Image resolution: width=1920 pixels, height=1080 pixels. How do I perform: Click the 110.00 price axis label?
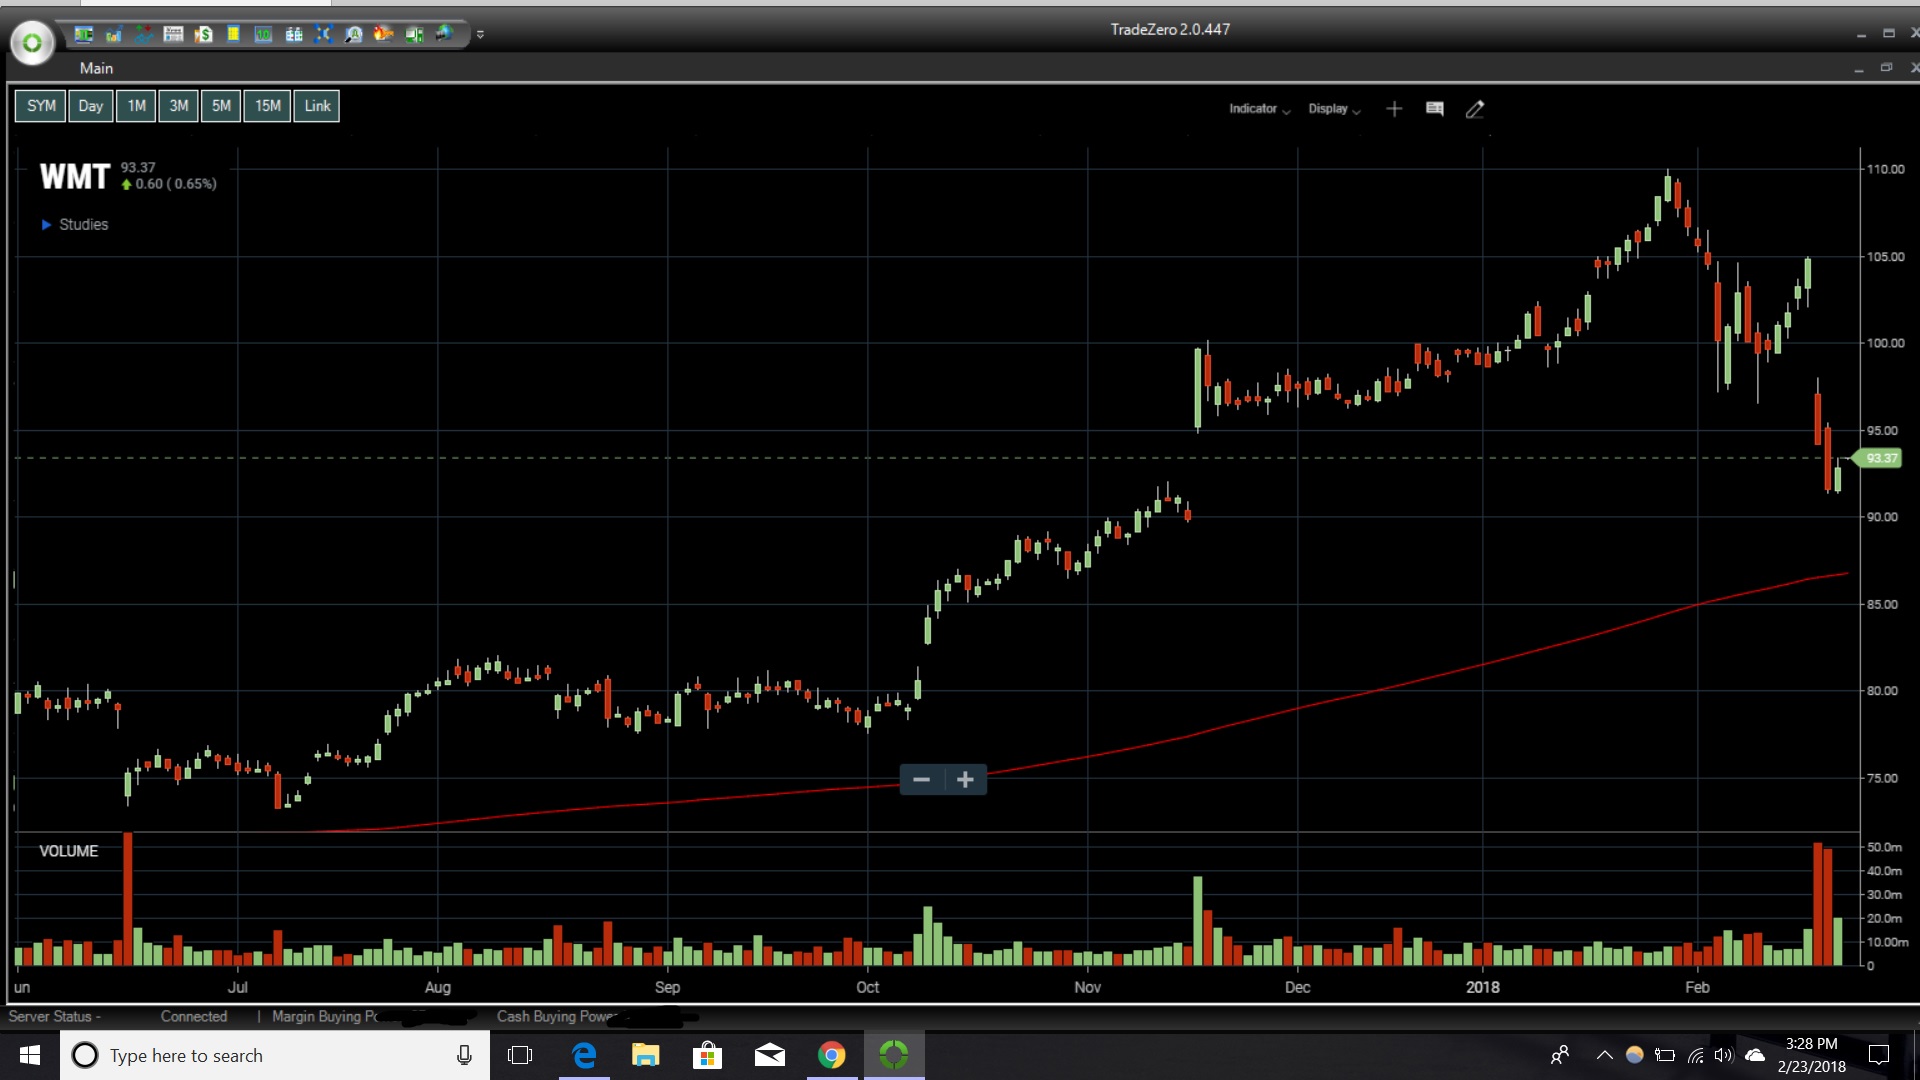[x=1885, y=169]
